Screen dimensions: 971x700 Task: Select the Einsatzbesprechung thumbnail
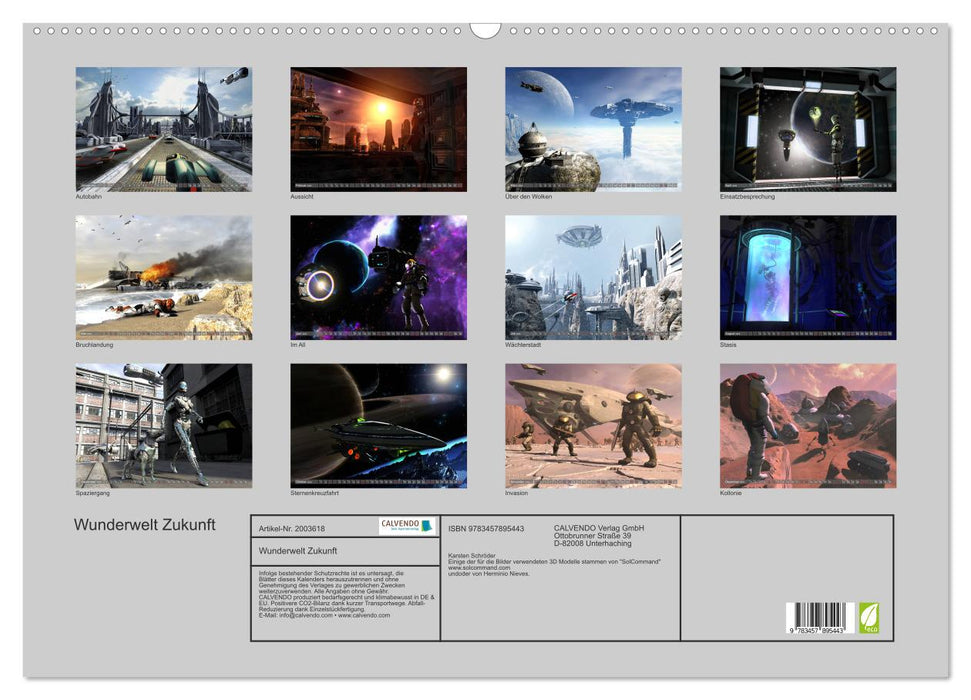[x=808, y=129]
